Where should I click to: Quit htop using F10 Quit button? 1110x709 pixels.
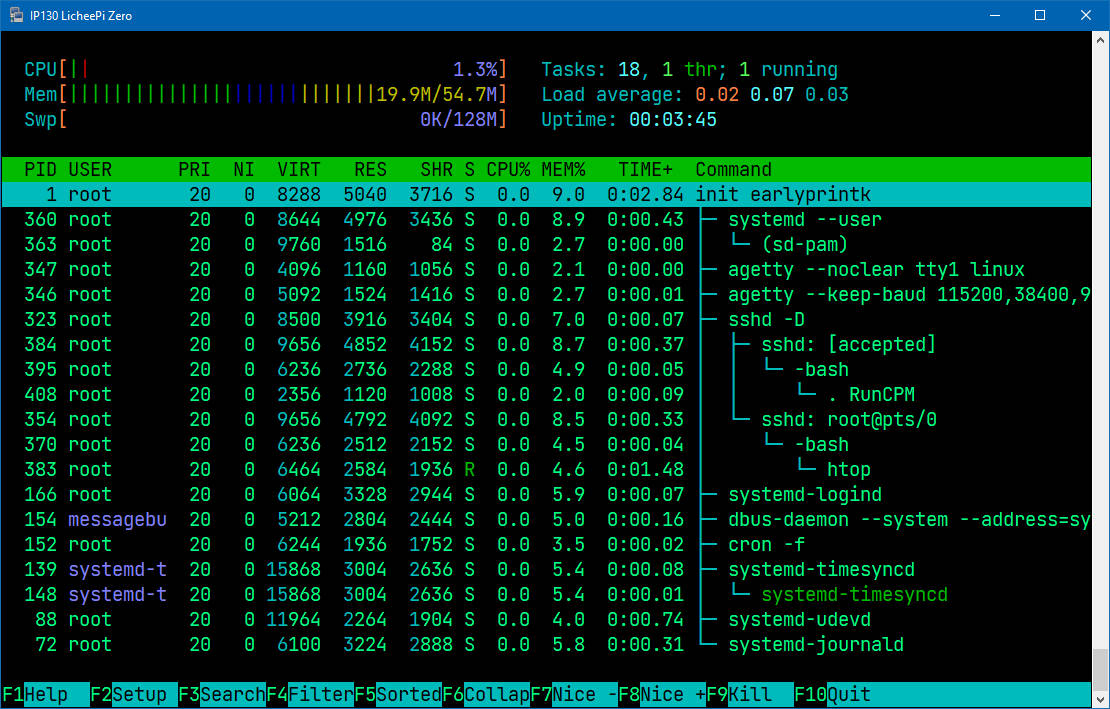coord(832,695)
